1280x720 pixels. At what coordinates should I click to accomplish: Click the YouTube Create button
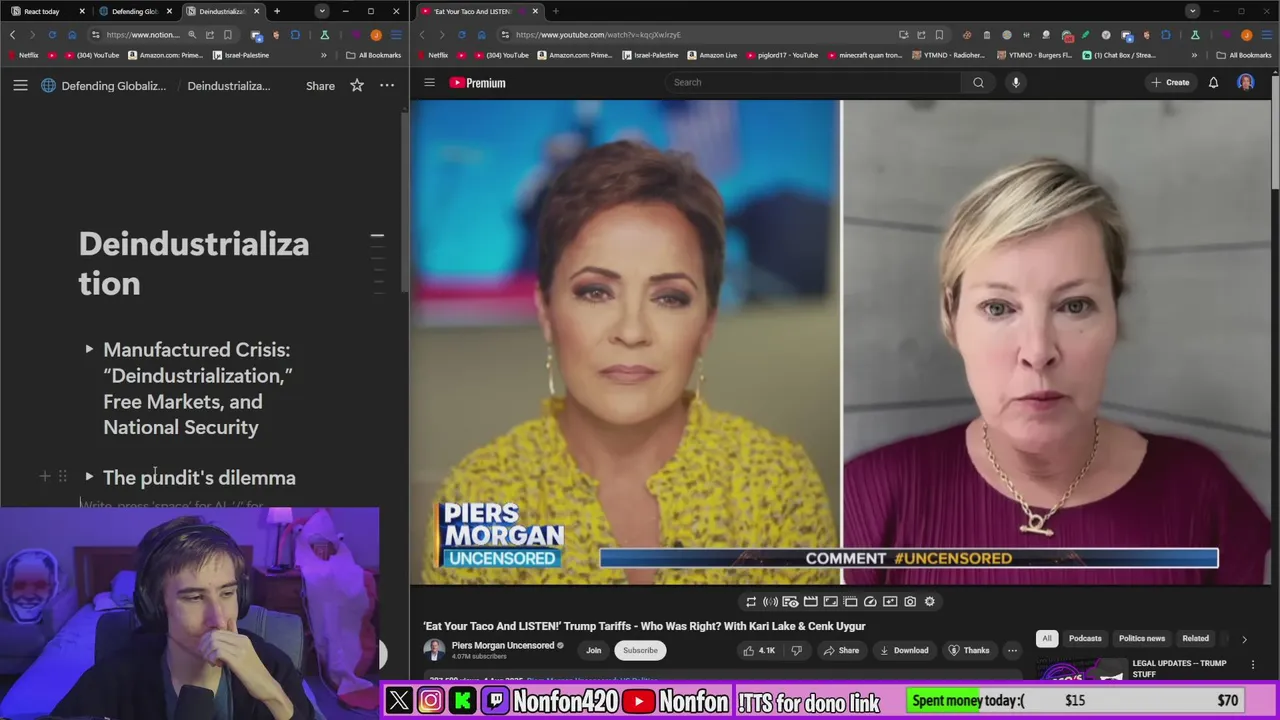[x=1170, y=82]
